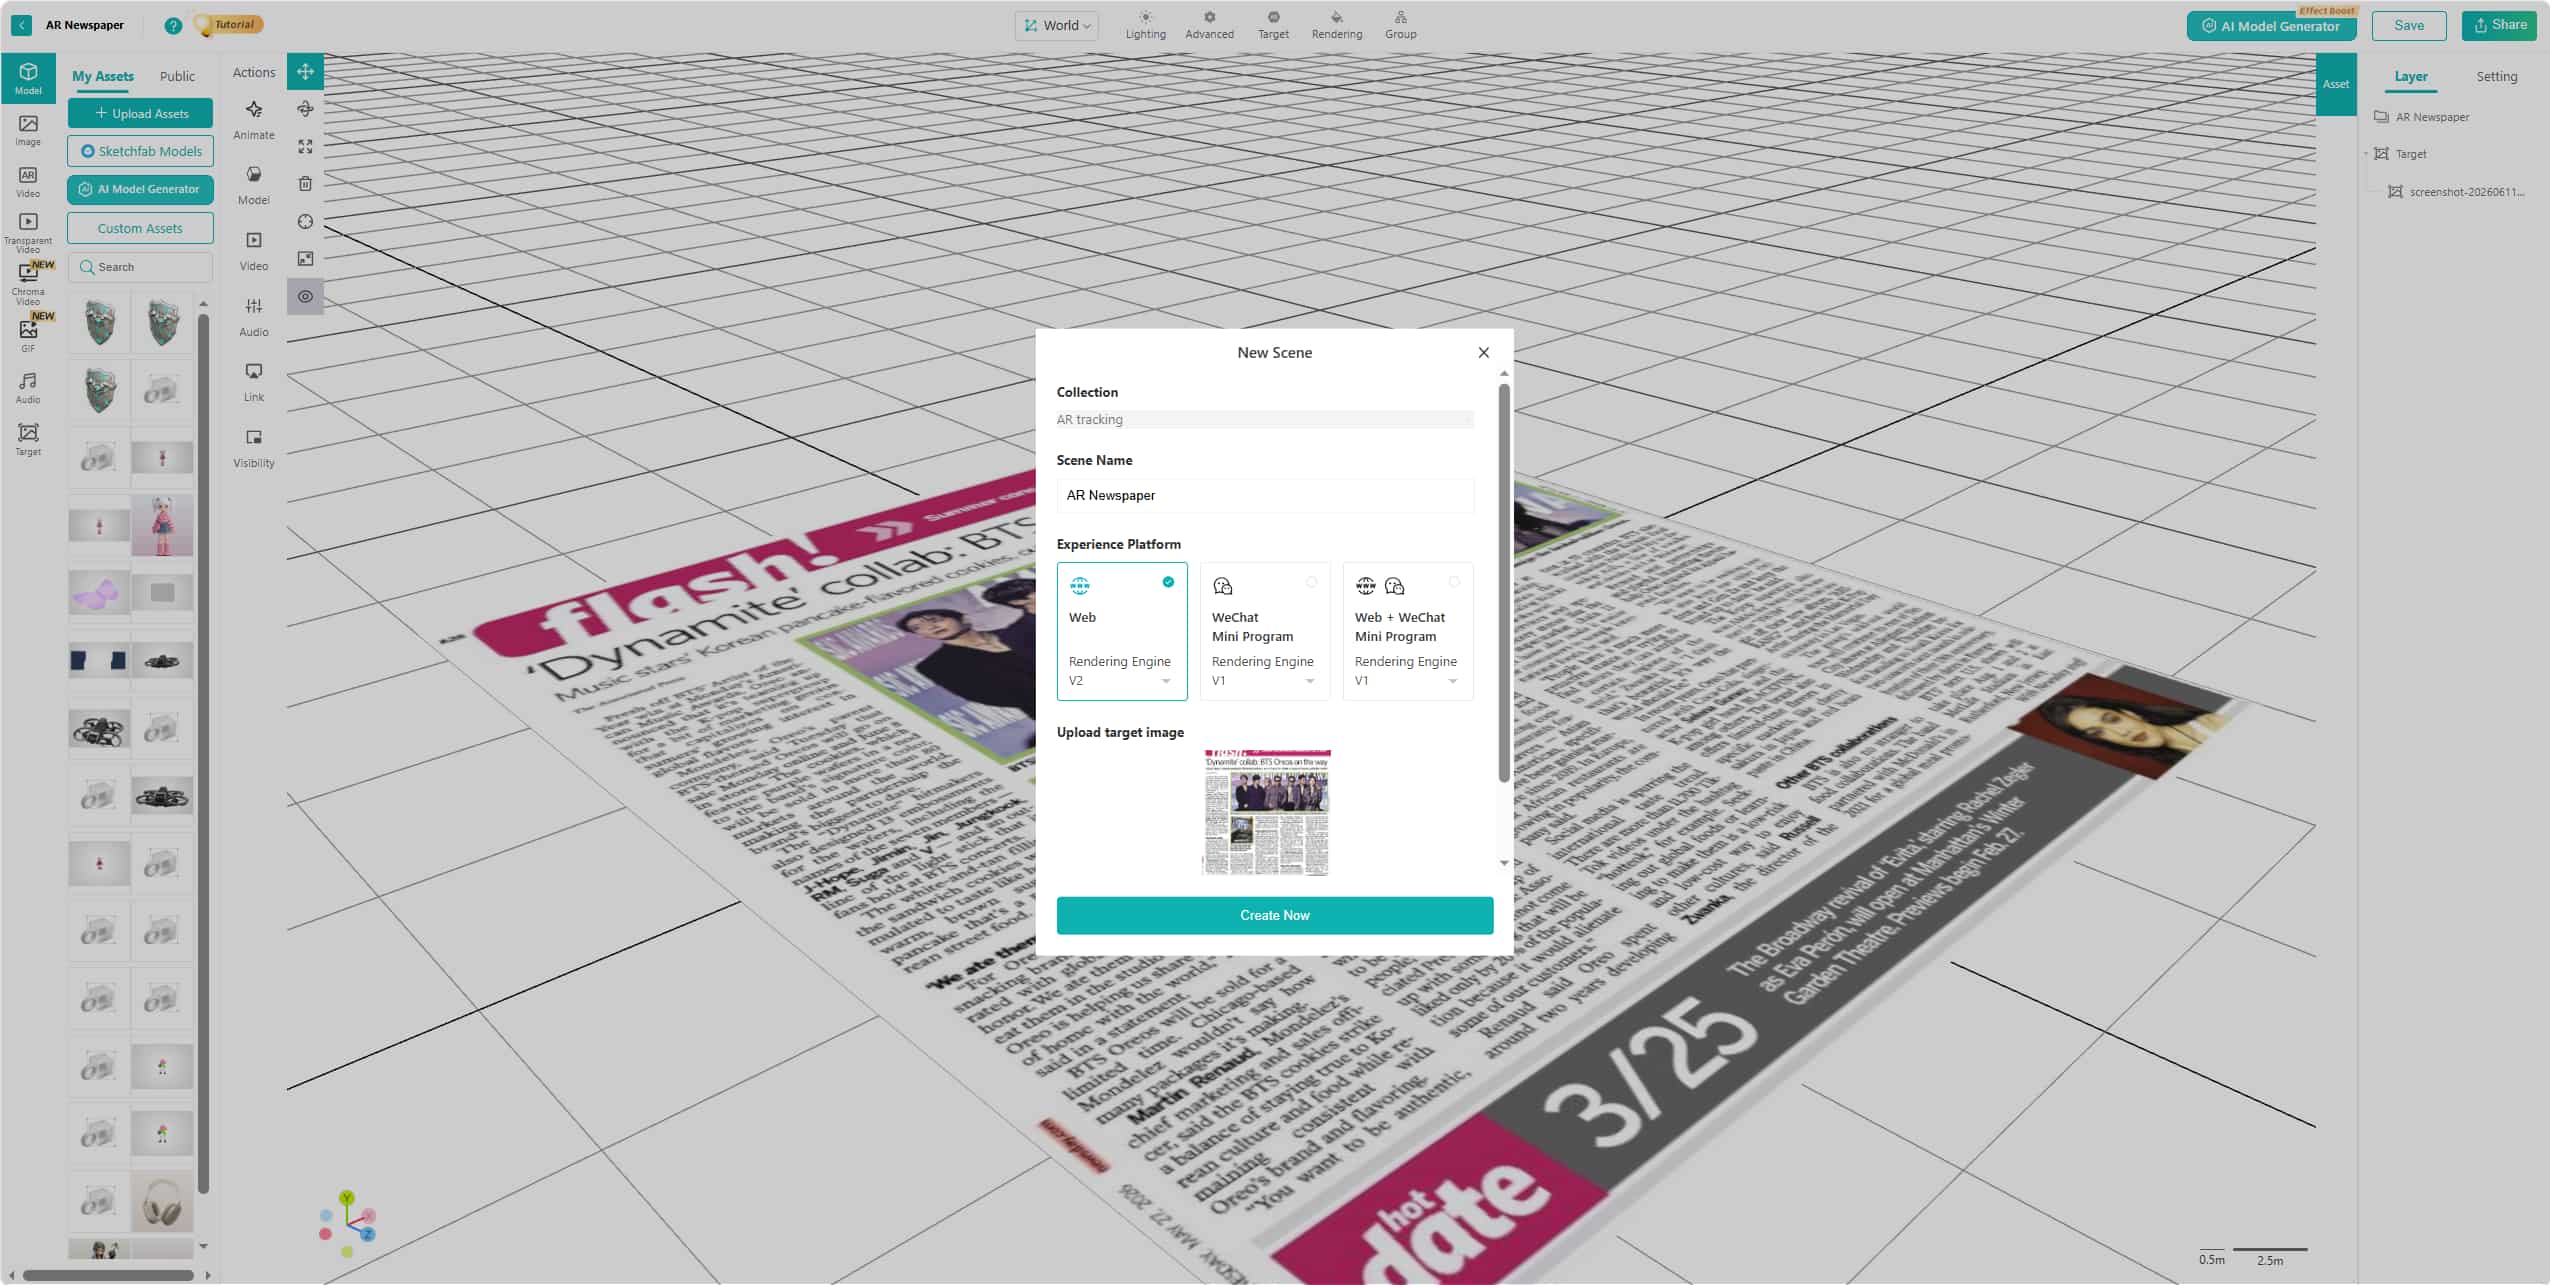Select the scale tool
The height and width of the screenshot is (1285, 2550).
click(x=305, y=146)
